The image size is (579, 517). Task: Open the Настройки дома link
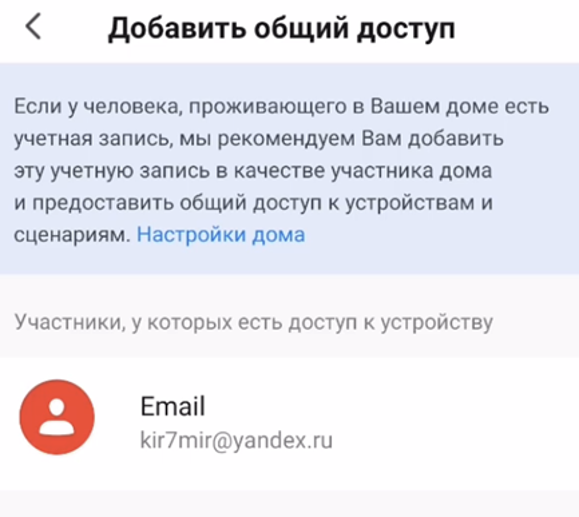[221, 234]
